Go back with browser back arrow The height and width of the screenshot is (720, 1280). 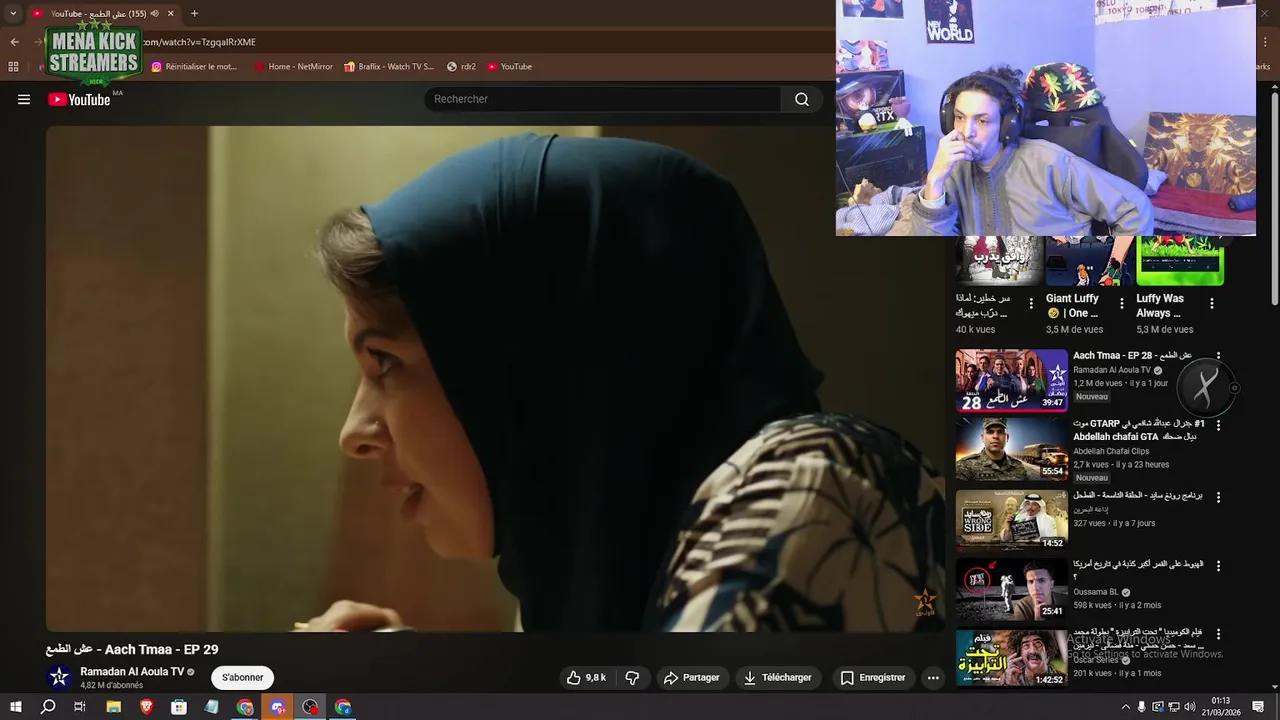tap(14, 42)
